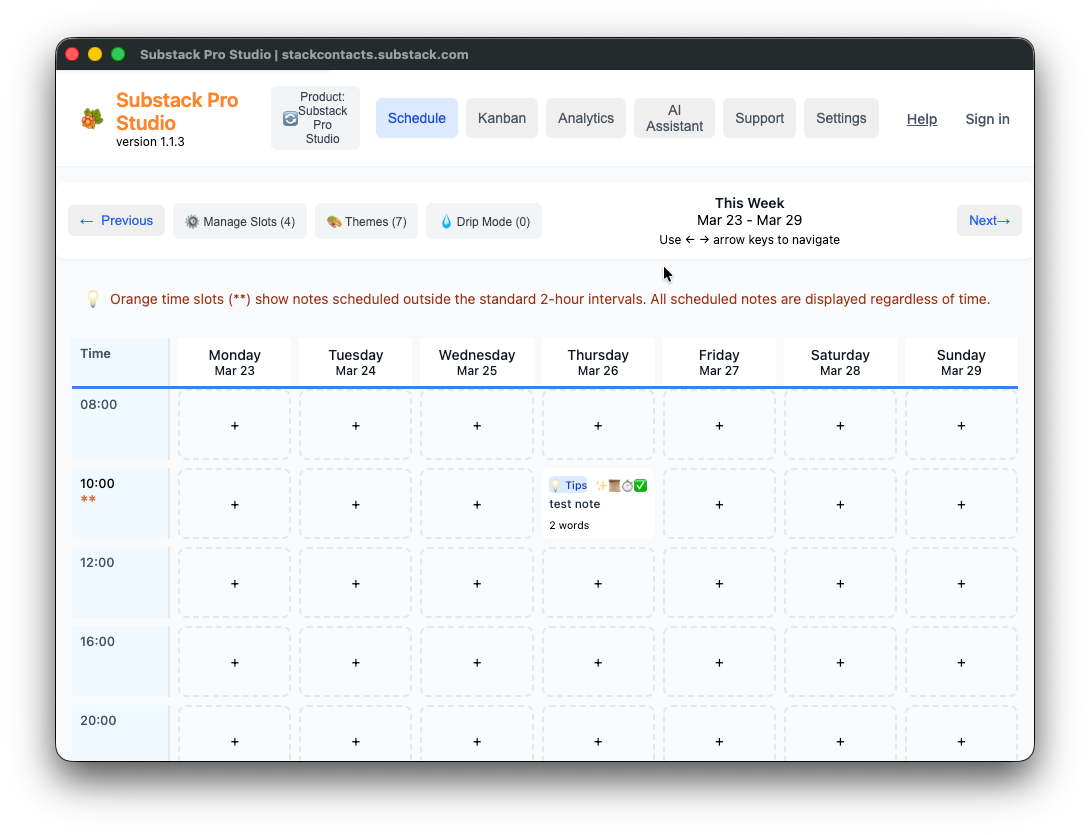Add a note at 08:00 on Thursday
This screenshot has height=835, width=1090.
(598, 425)
